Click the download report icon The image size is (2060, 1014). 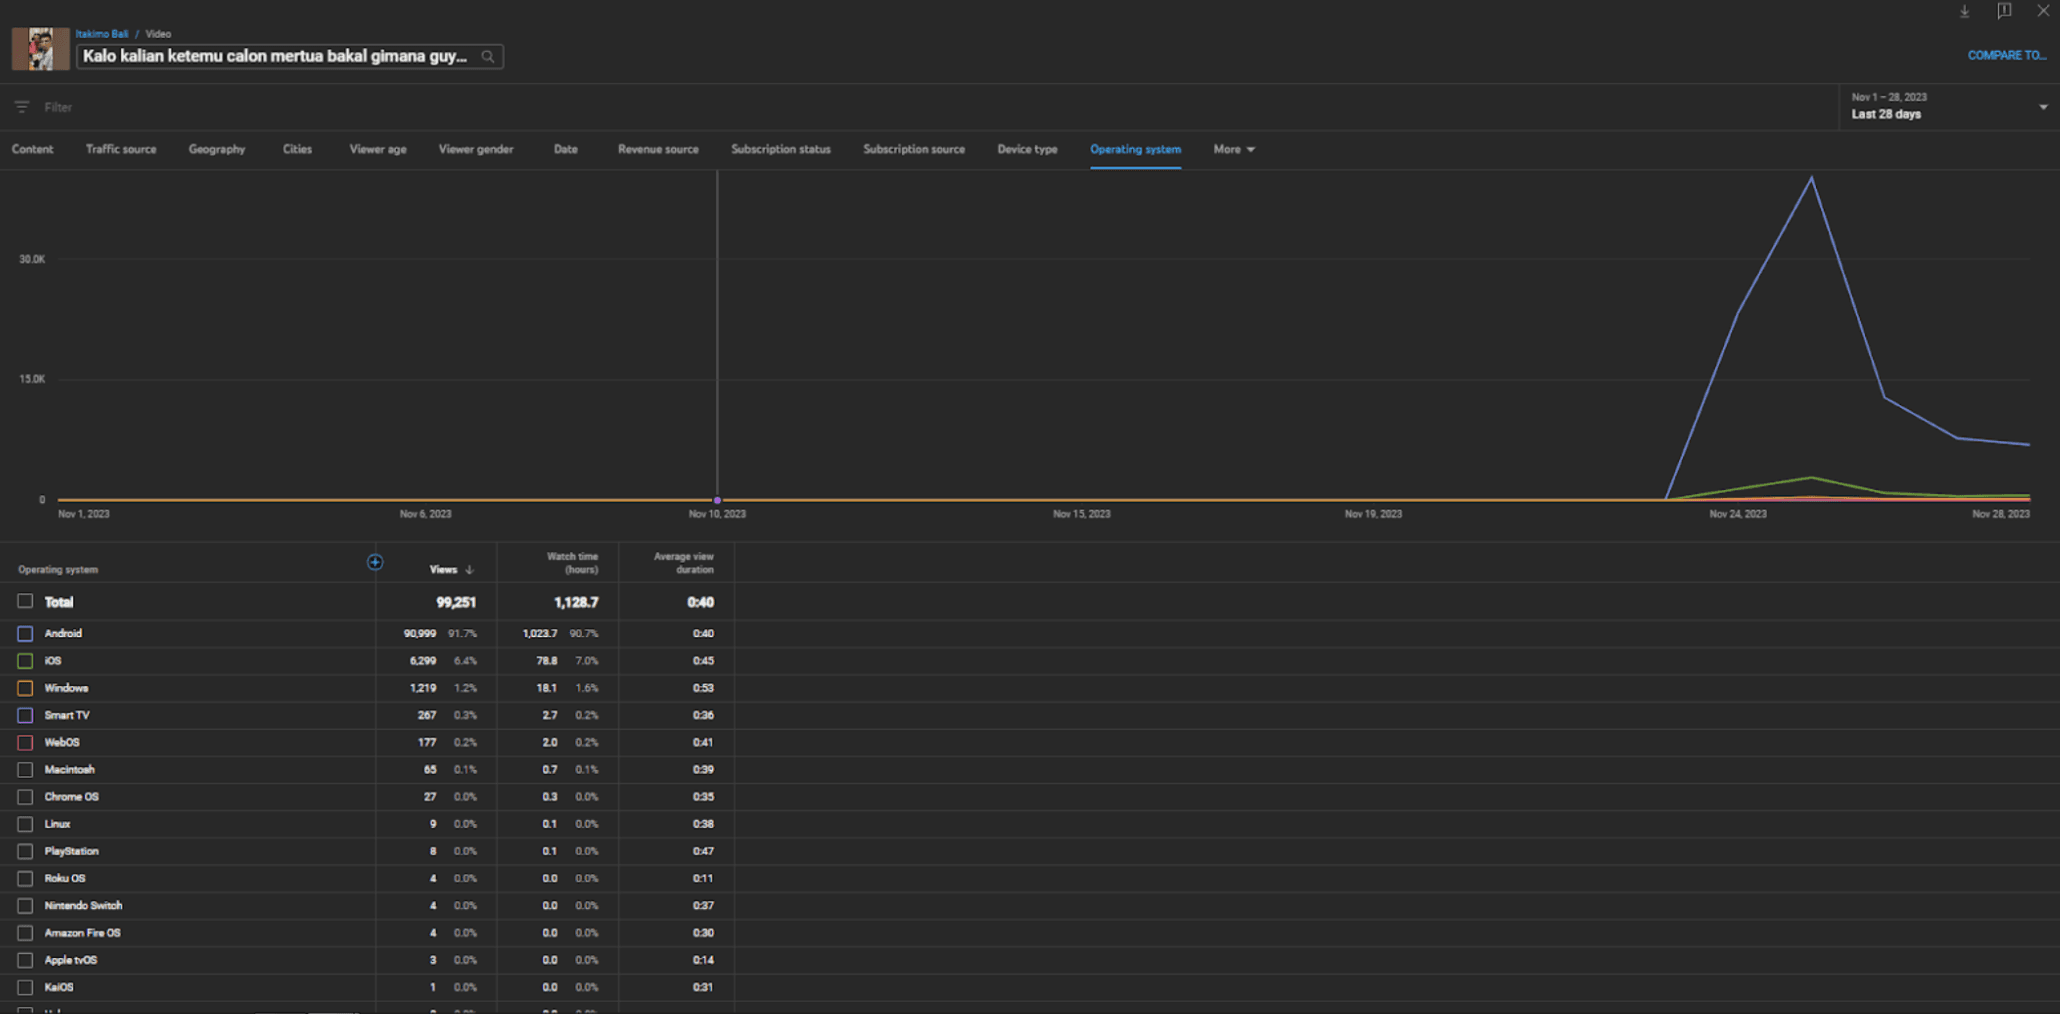1964,12
